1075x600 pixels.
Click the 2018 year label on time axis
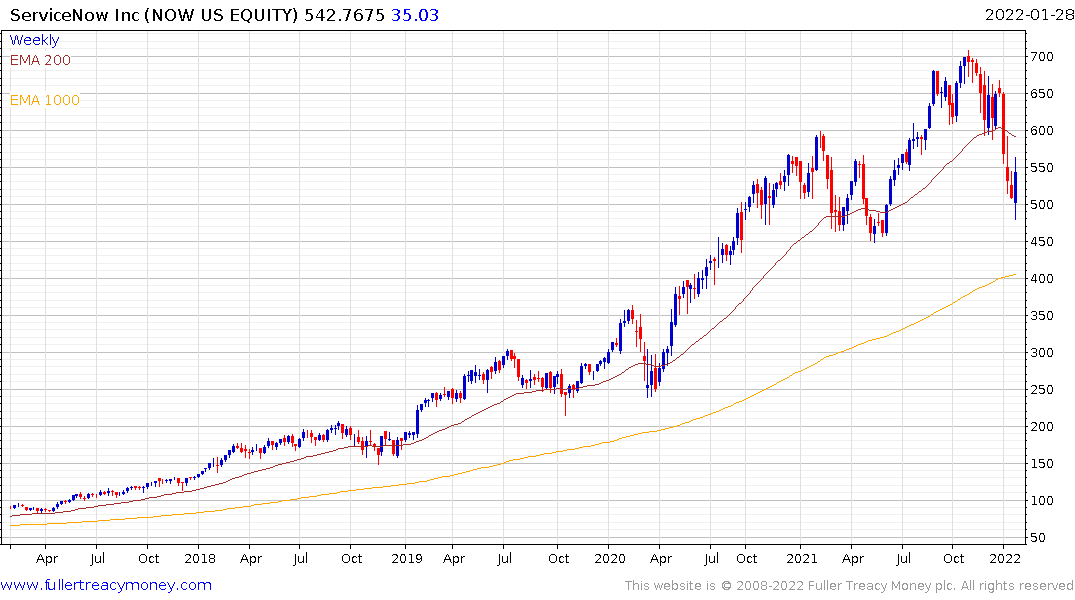[x=200, y=559]
